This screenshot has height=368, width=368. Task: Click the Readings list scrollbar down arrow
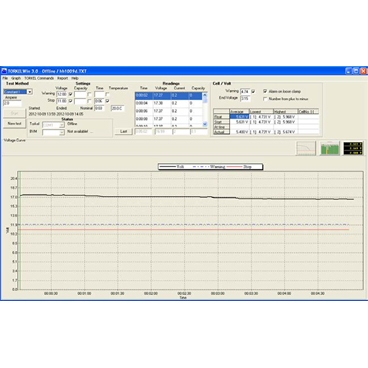click(x=205, y=124)
